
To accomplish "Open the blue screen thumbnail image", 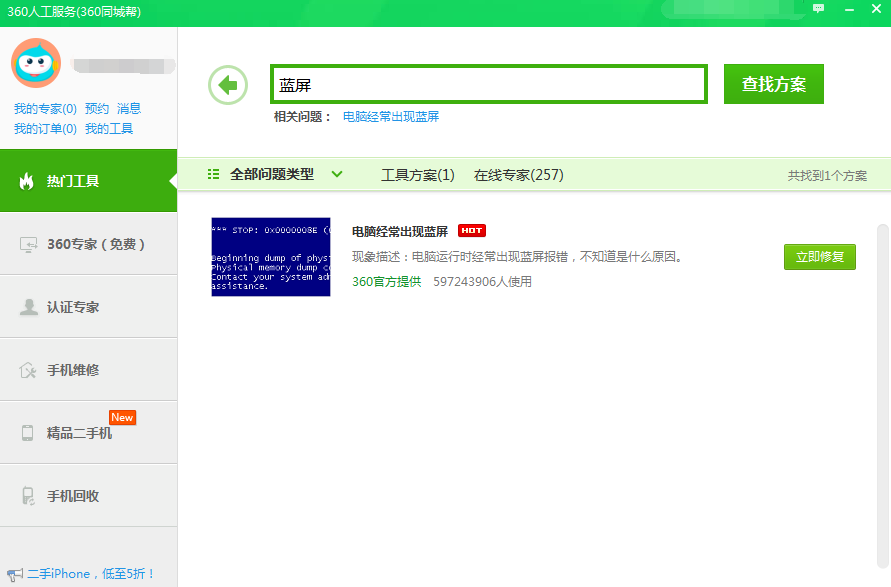I will click(270, 257).
